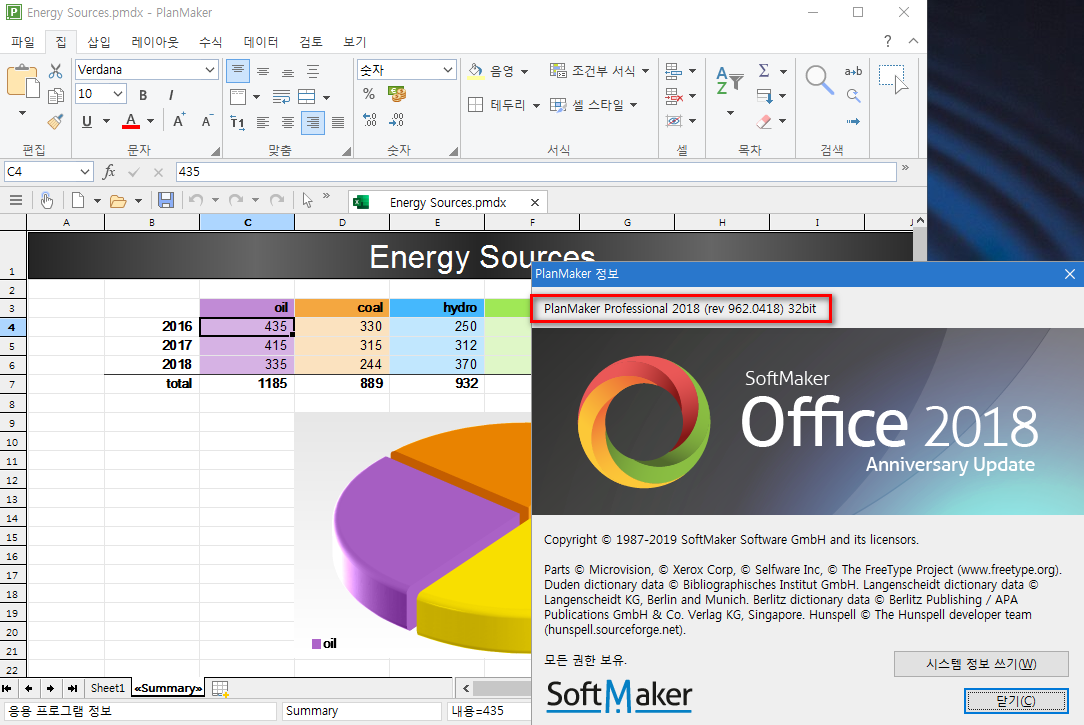Click the red font color A swatch
1084x725 pixels.
(x=131, y=122)
